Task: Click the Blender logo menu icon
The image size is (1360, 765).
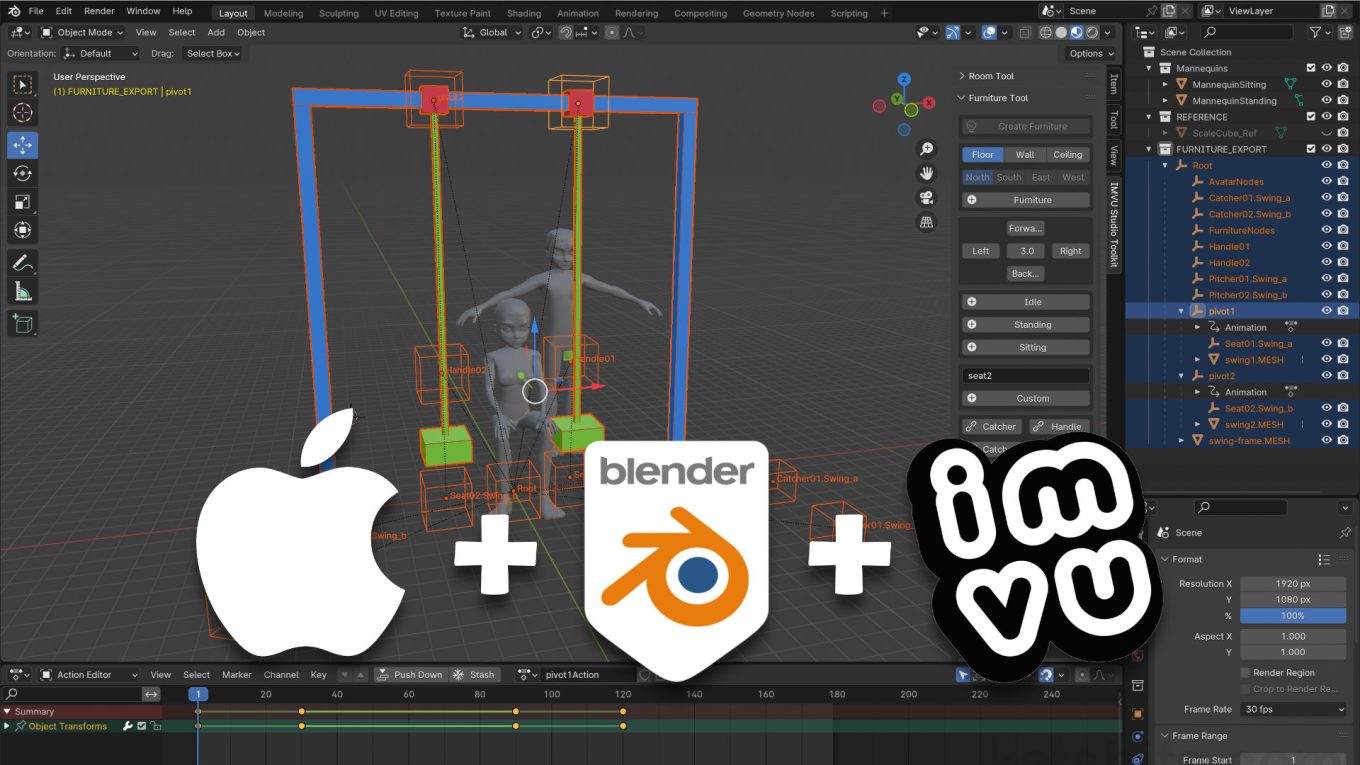Action: point(15,11)
